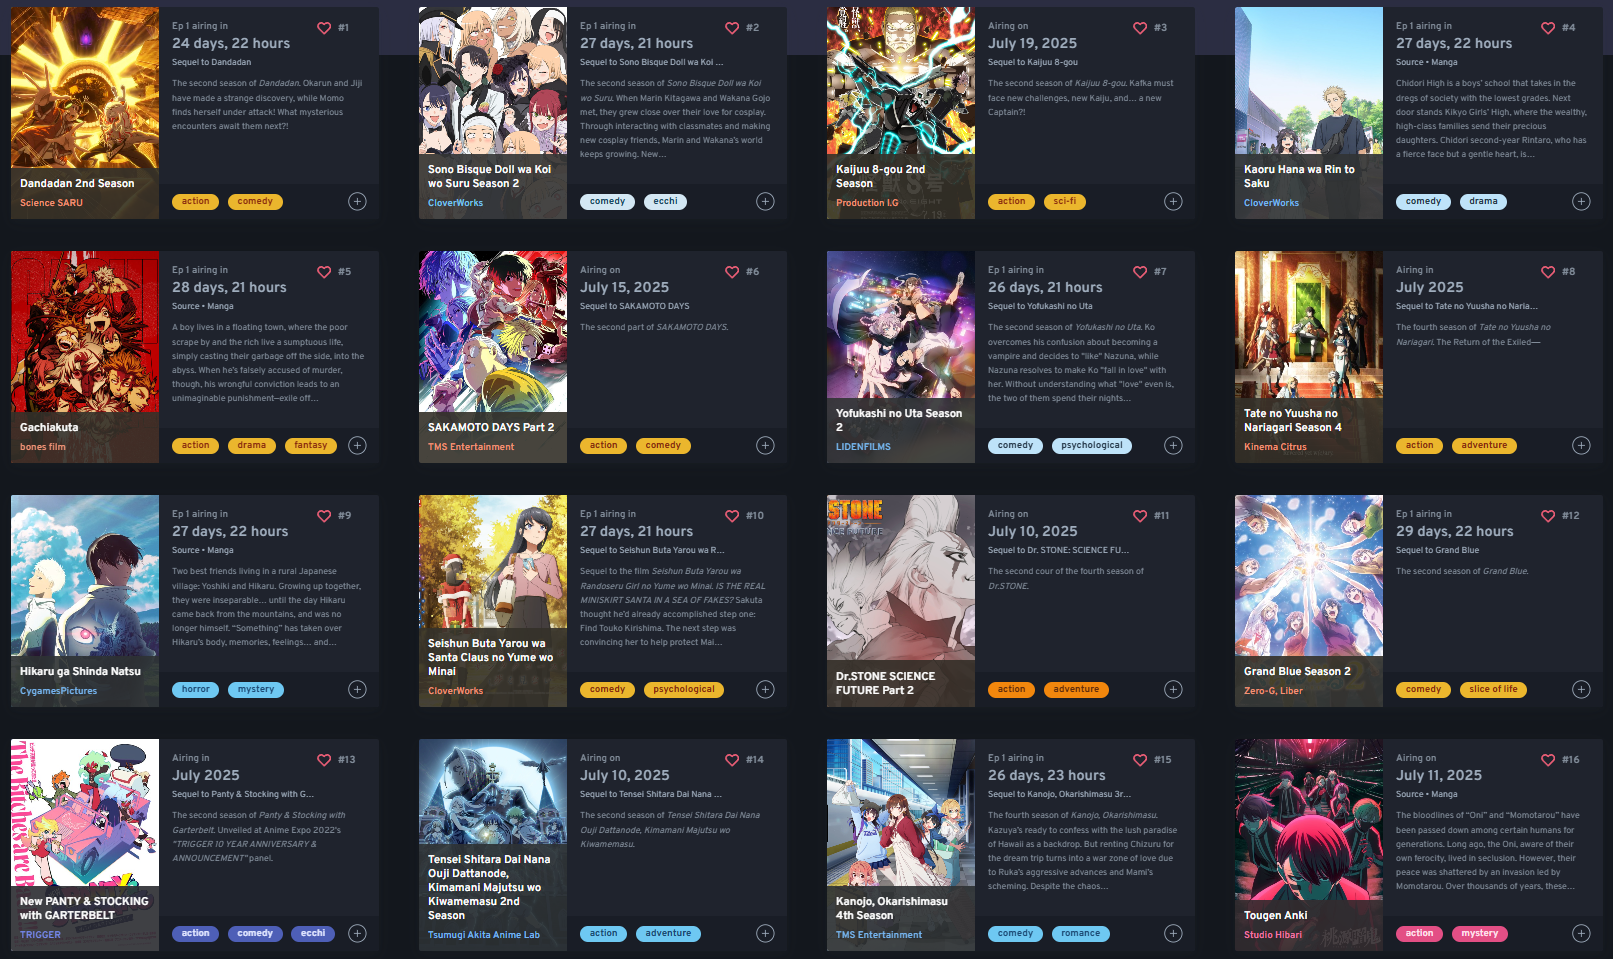Viewport: 1613px width, 959px height.
Task: Click the heart icon for Yofukashi no Uta Season 2
Action: point(1140,272)
